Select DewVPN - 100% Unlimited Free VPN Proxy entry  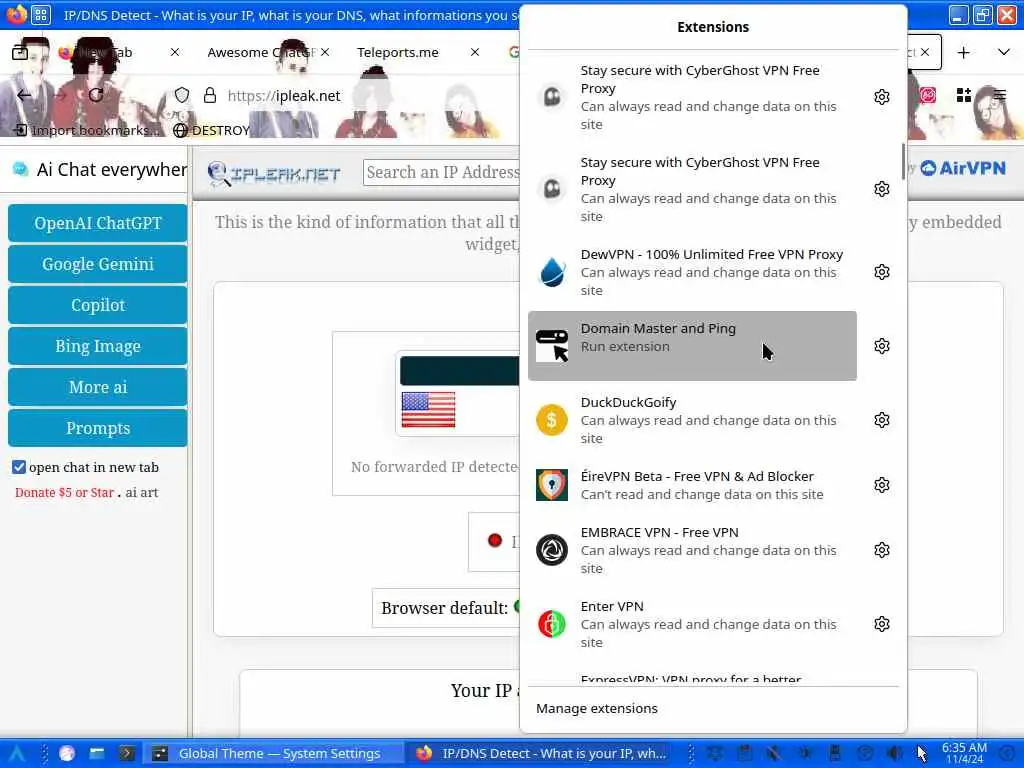[x=692, y=272]
